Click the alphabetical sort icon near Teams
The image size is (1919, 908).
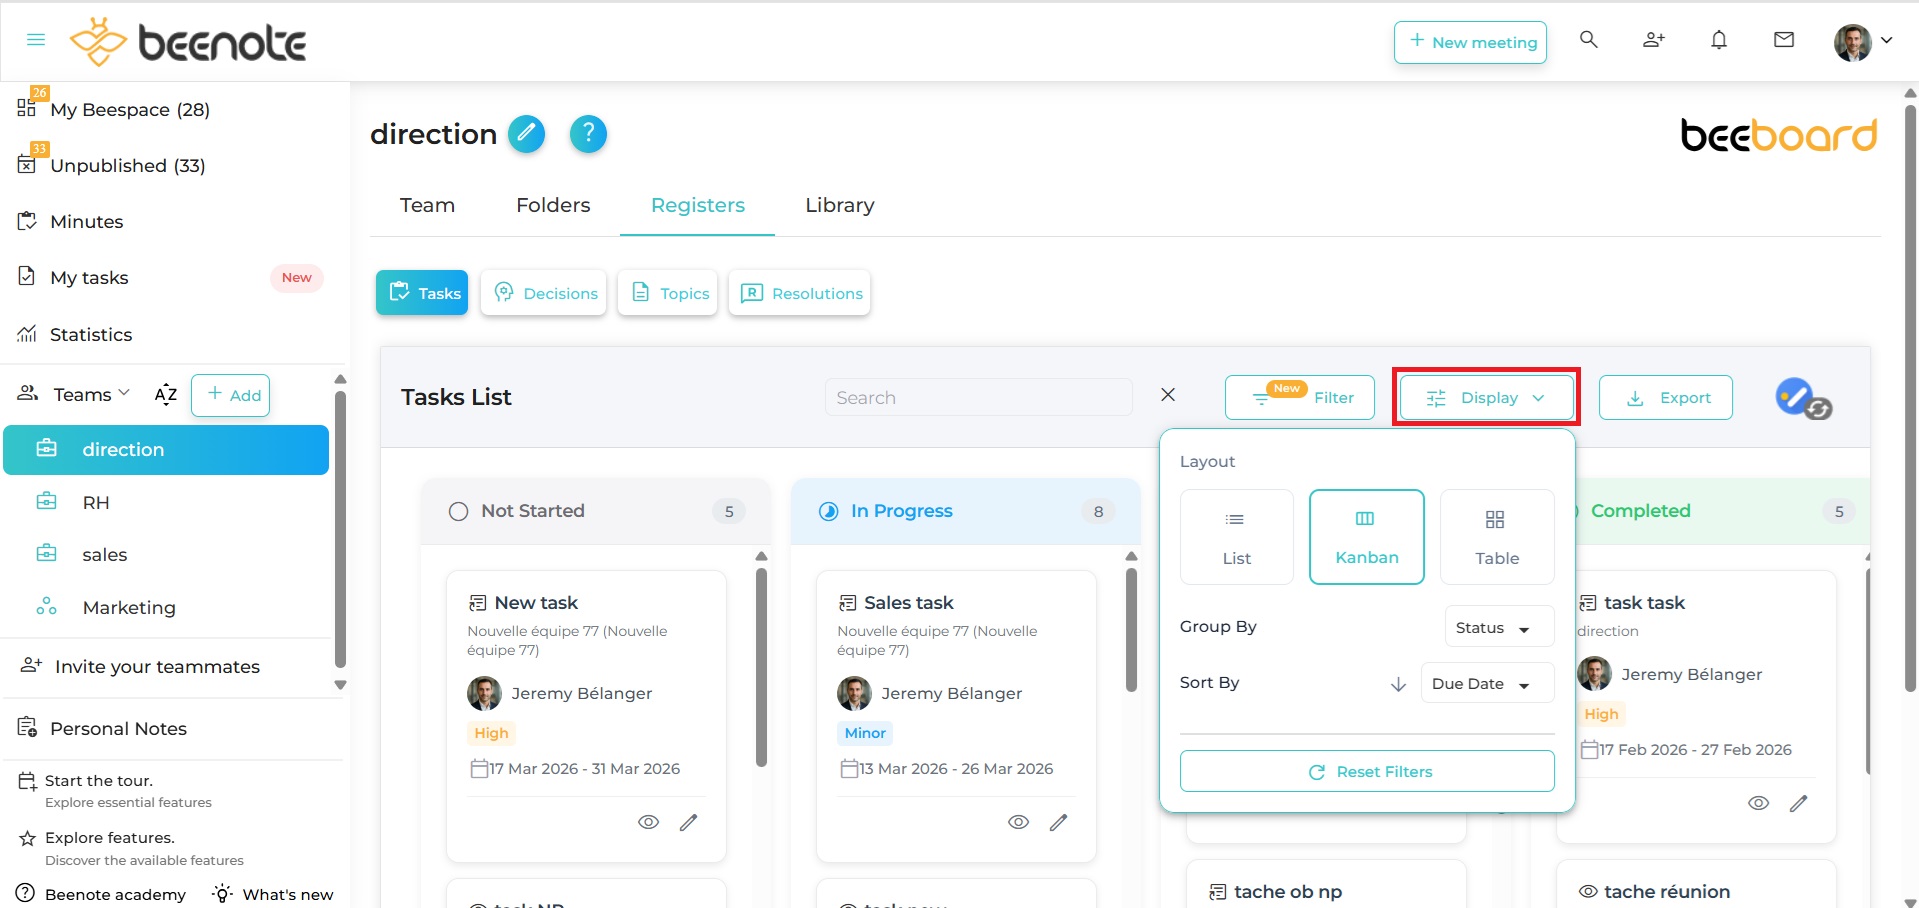[165, 395]
